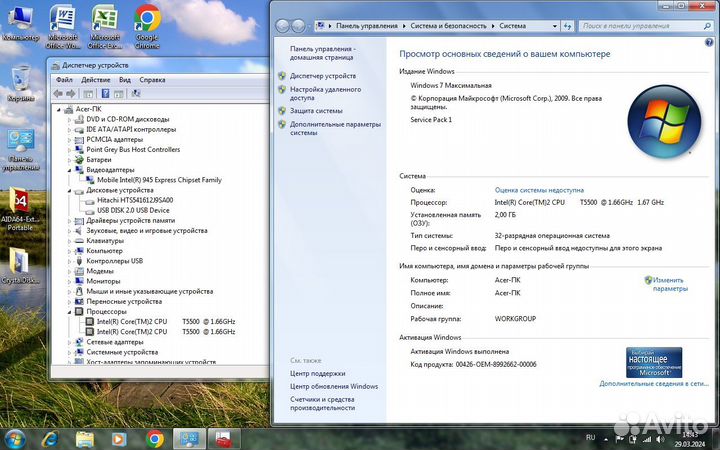Click Оценка системы недоступна link

coord(539,190)
